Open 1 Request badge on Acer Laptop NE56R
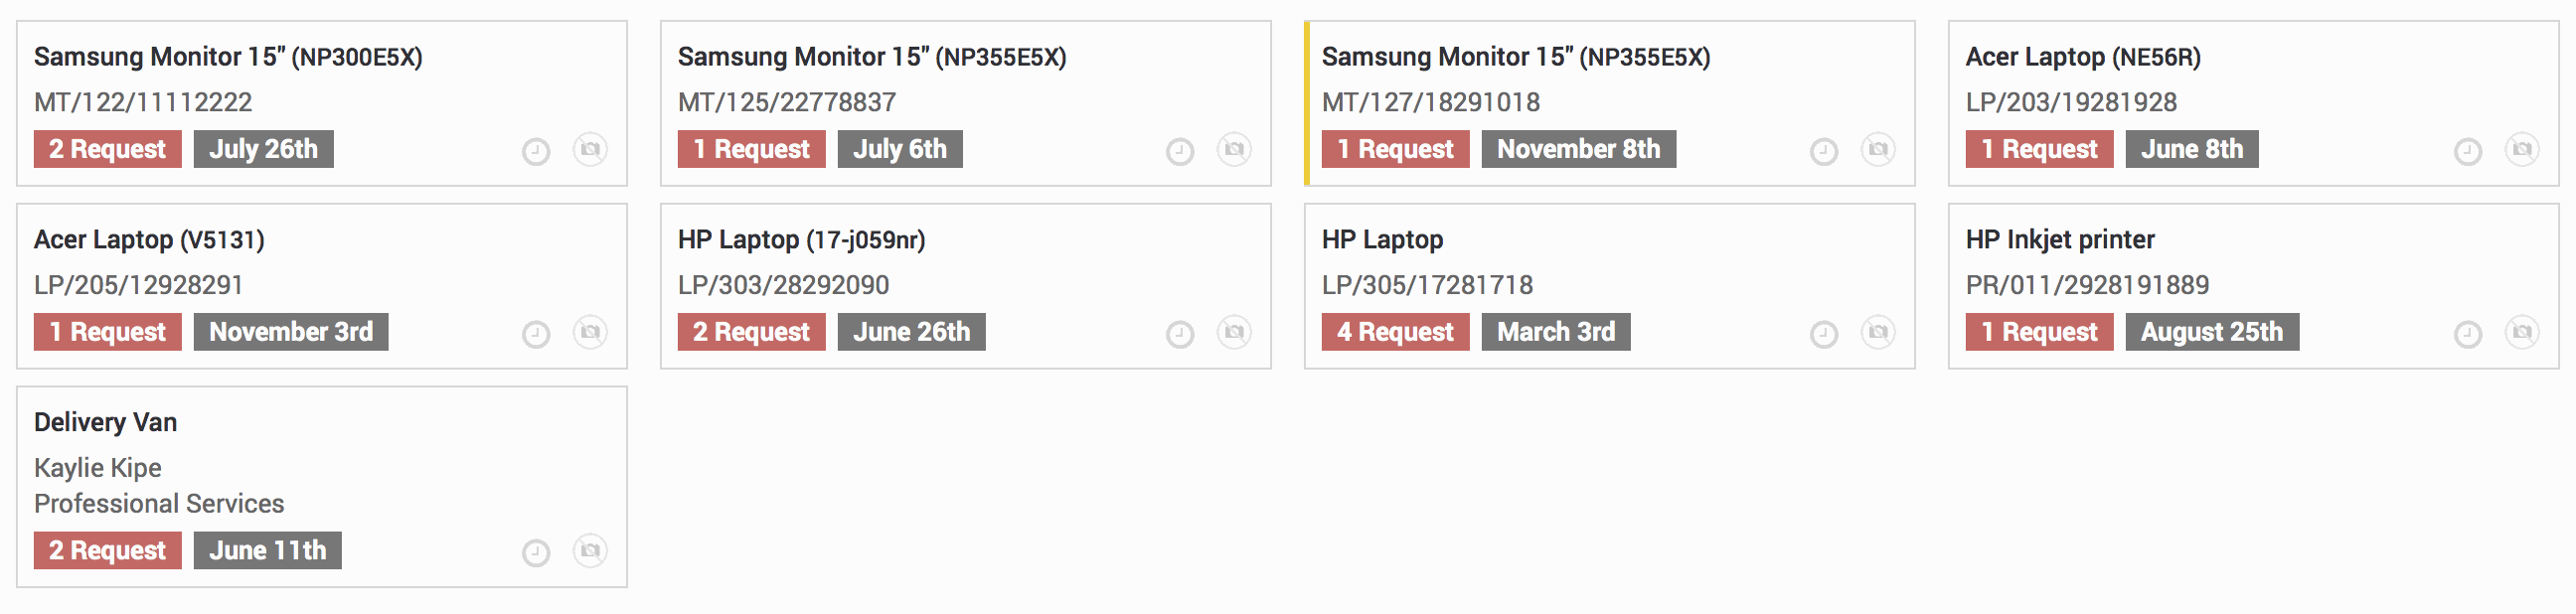Image resolution: width=2576 pixels, height=614 pixels. click(x=2039, y=149)
